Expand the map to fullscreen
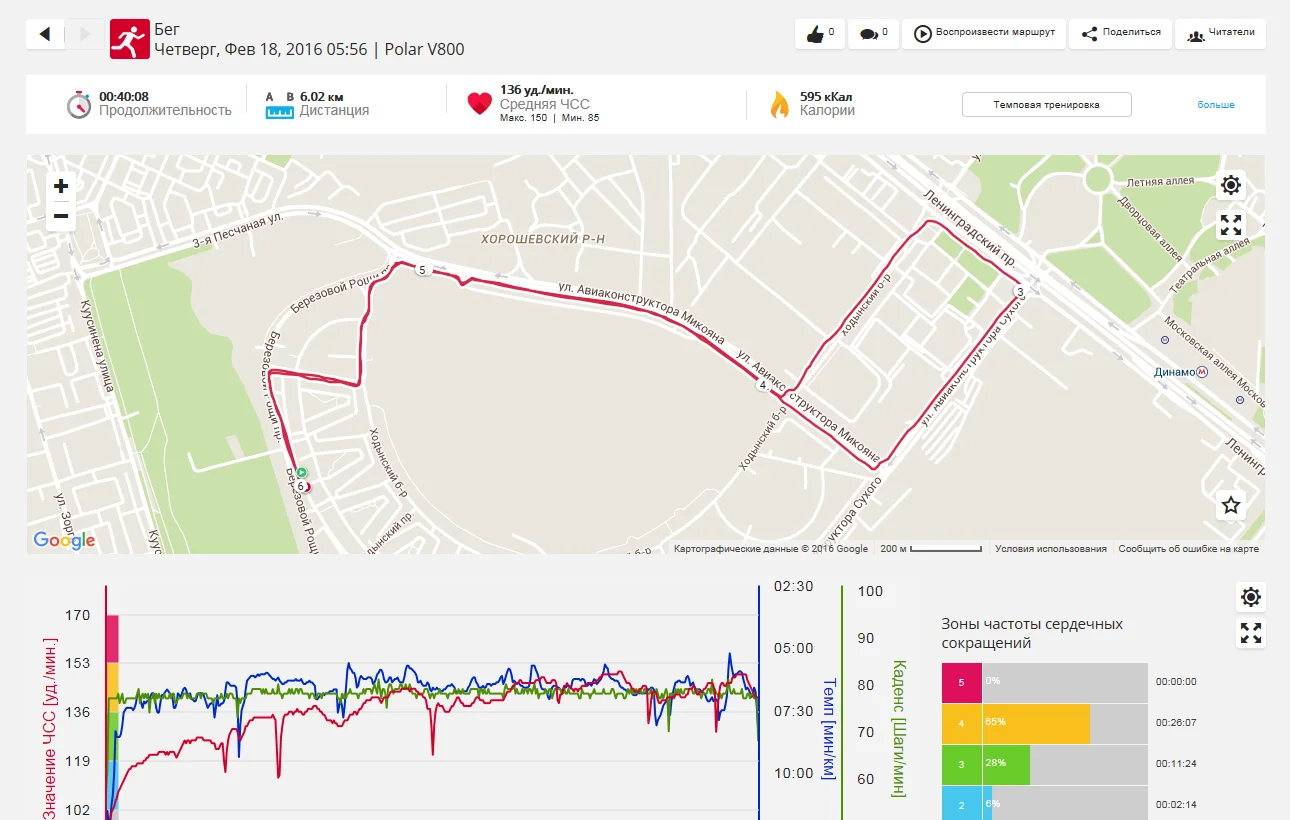Screen dimensions: 1290x820 coord(1231,225)
